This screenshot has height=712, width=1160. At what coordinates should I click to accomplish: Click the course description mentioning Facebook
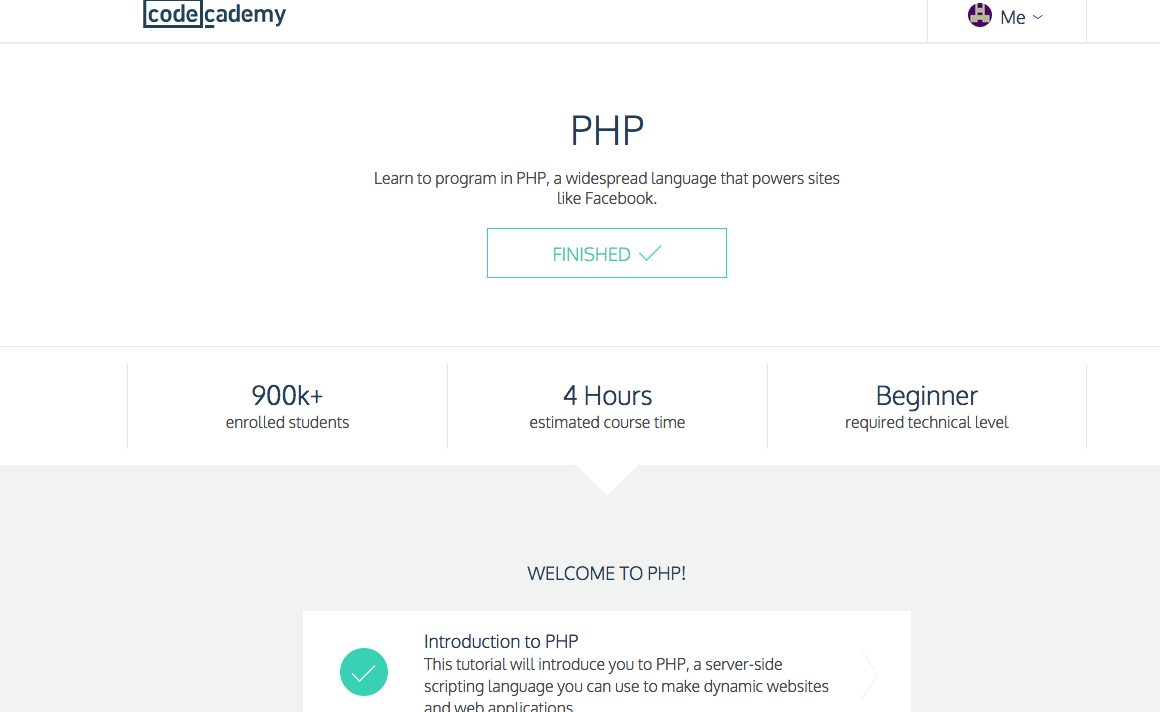click(607, 188)
